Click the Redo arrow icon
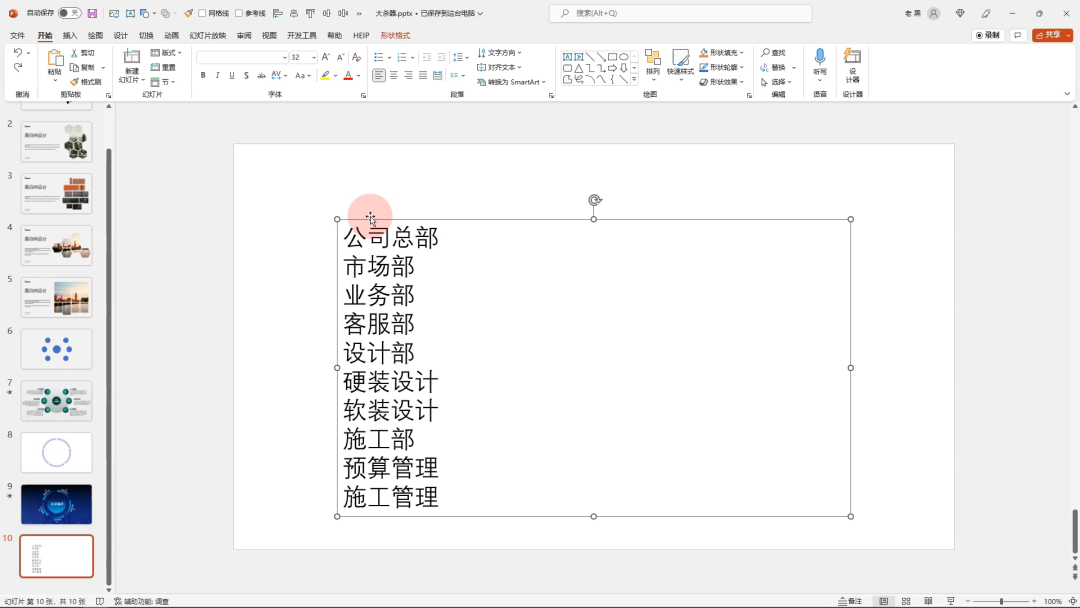 [18, 67]
